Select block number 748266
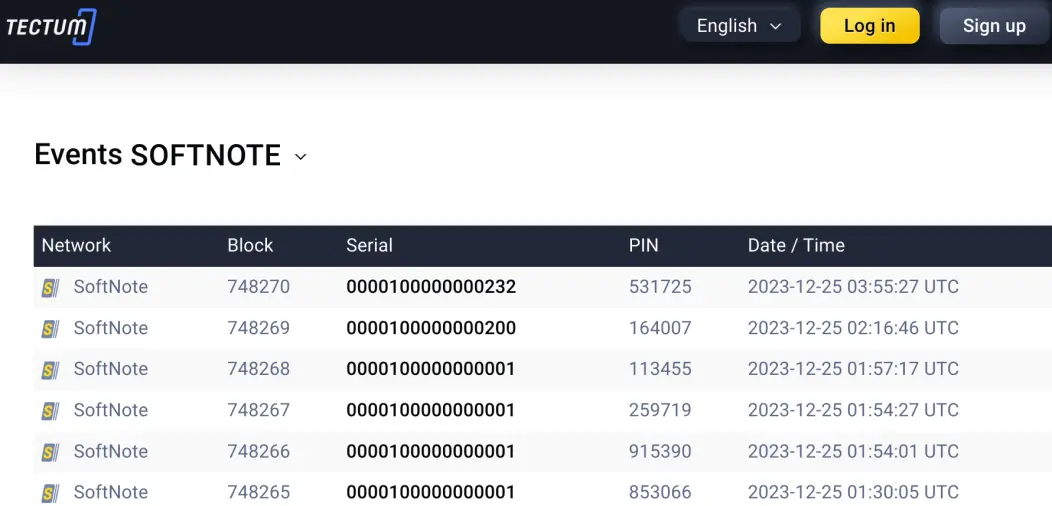1052x506 pixels. (258, 451)
